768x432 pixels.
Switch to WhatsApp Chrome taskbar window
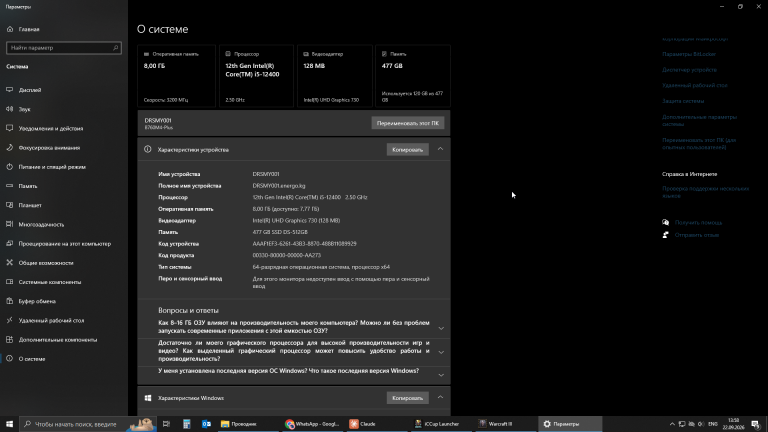click(x=313, y=424)
